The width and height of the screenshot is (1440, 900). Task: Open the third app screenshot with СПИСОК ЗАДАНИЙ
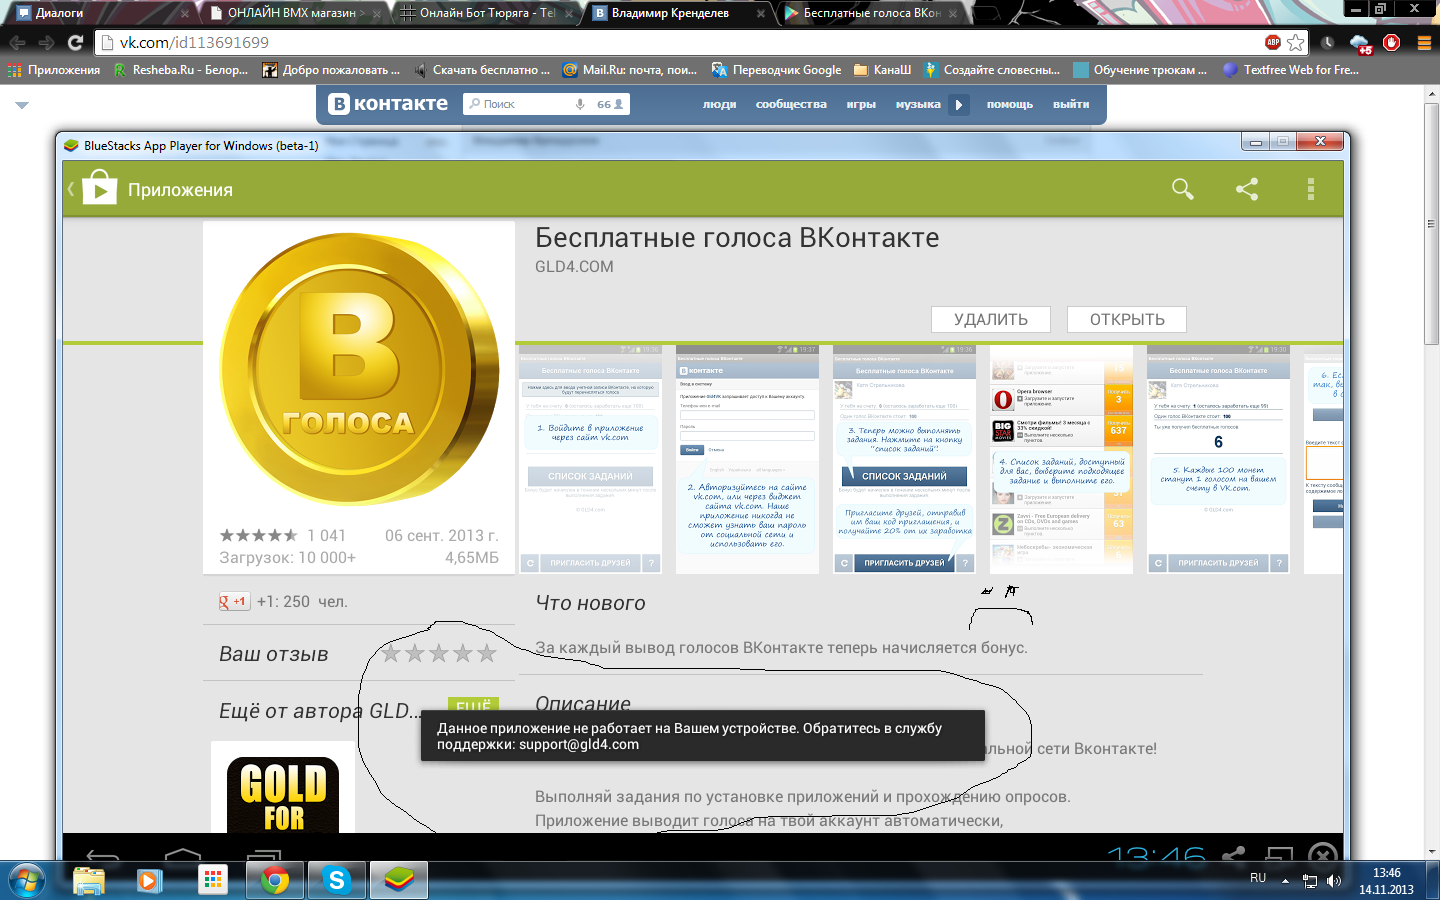[x=904, y=460]
